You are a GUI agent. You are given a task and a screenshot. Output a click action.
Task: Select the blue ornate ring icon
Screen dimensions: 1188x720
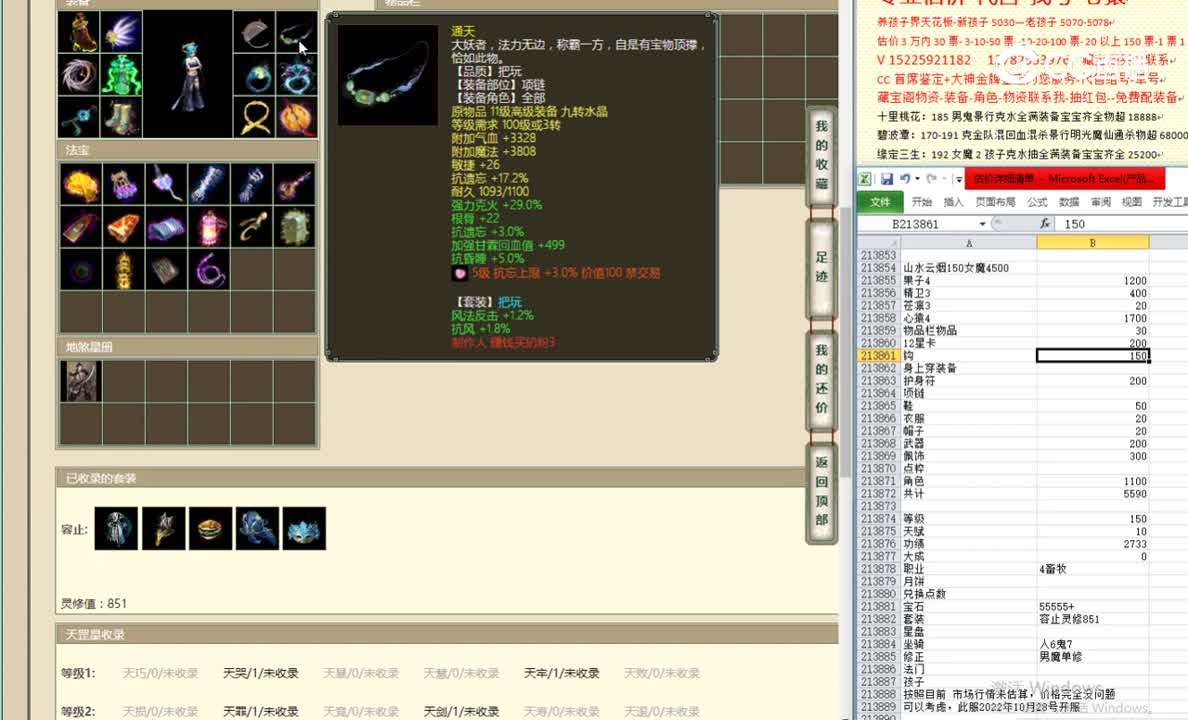coord(296,74)
